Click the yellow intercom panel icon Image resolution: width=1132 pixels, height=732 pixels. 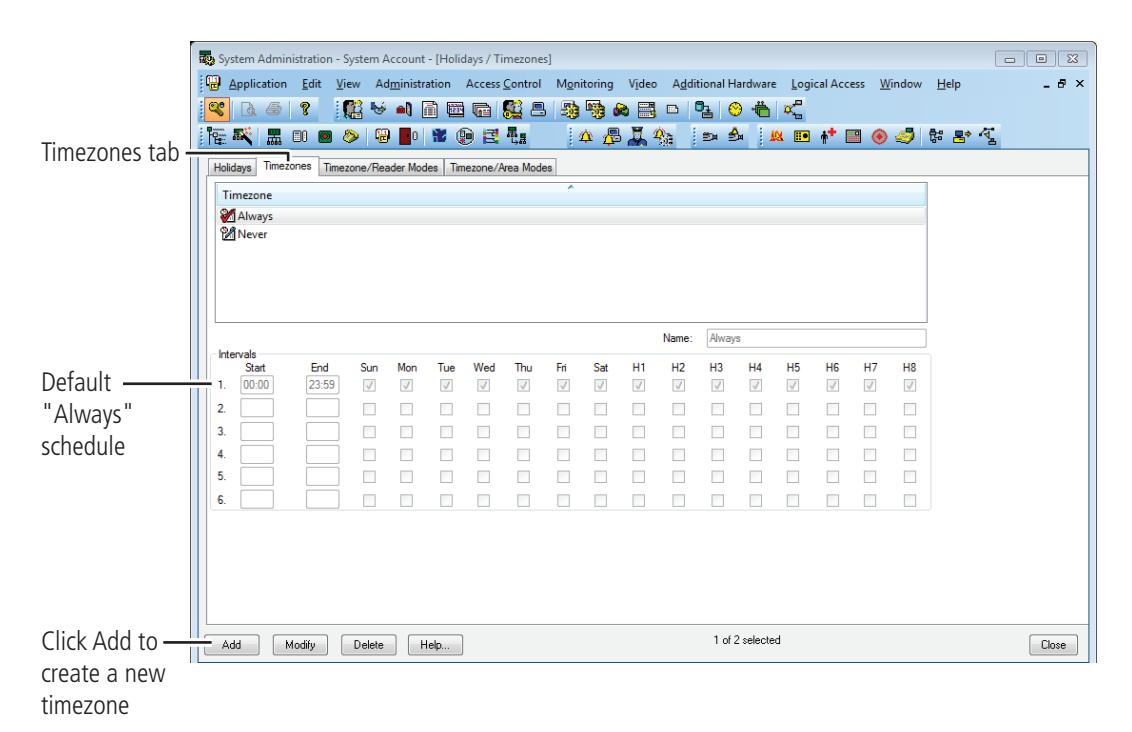[x=802, y=136]
